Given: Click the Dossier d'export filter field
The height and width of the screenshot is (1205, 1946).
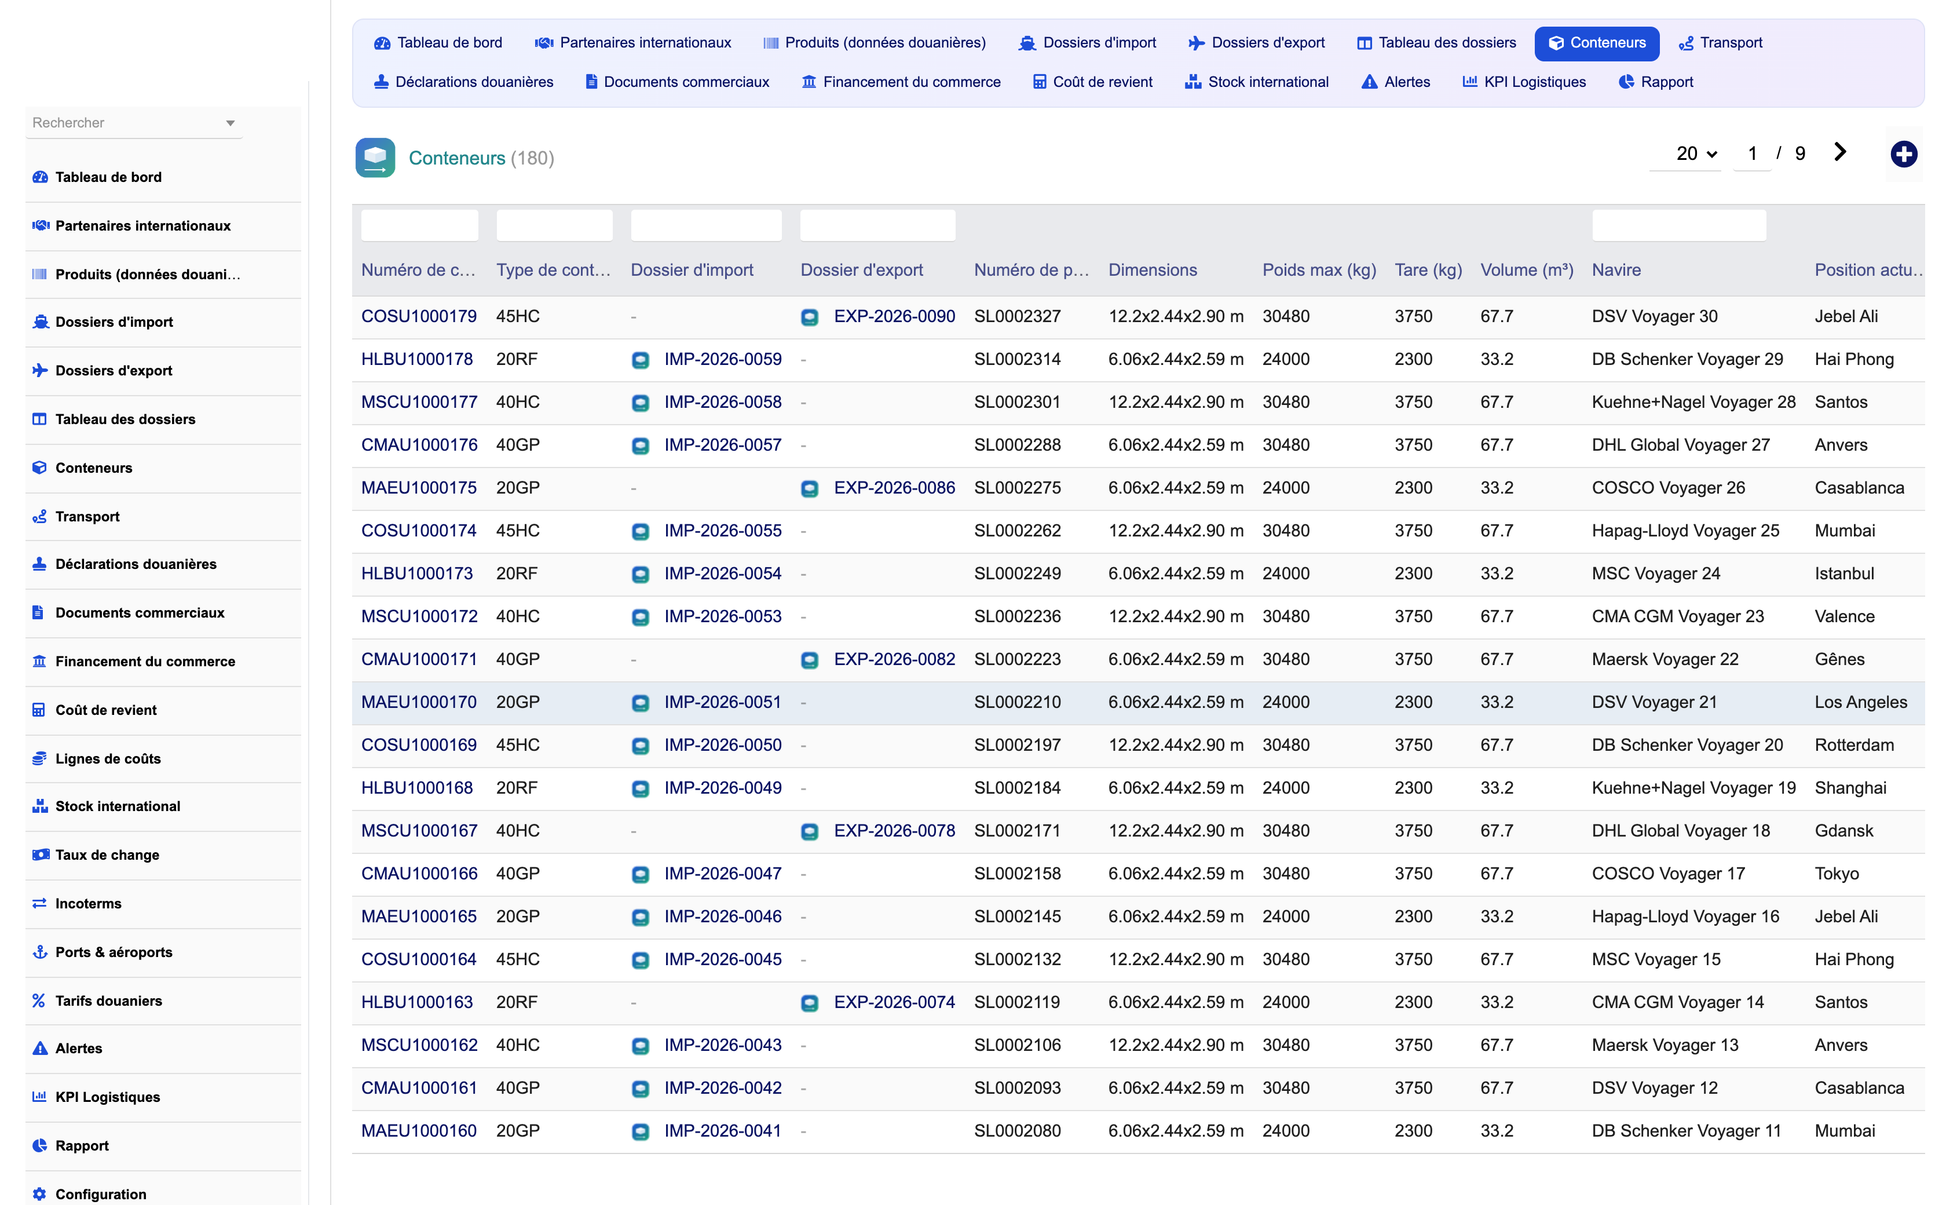Looking at the screenshot, I should pos(878,225).
